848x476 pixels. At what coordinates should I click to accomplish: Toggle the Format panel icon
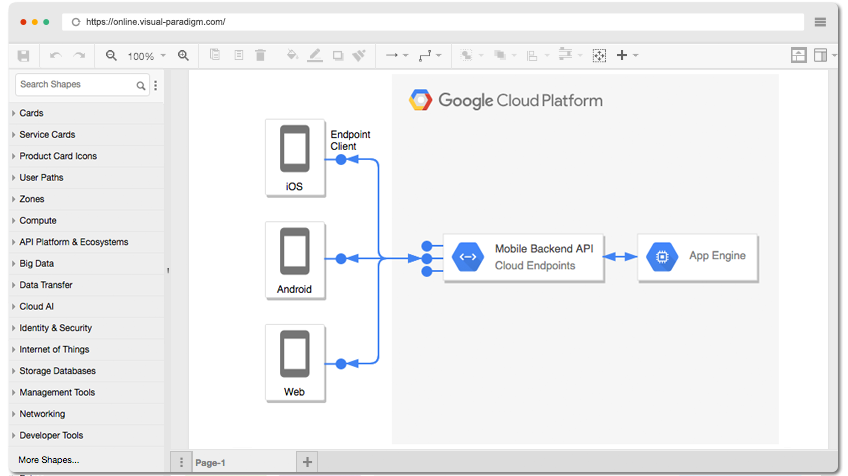(799, 56)
